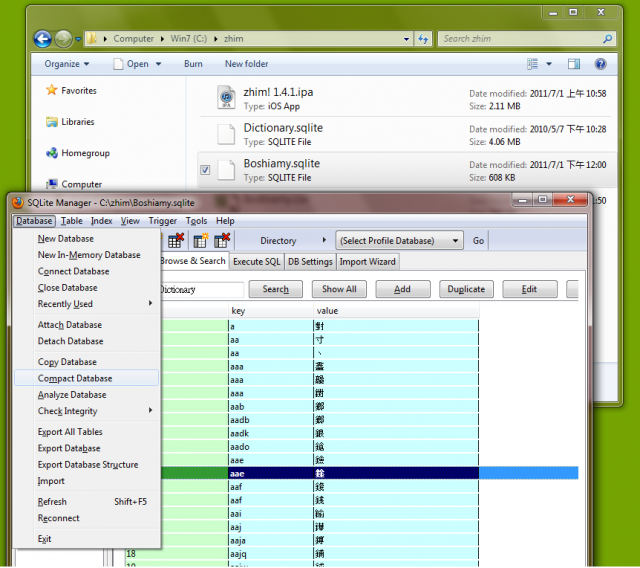Viewport: 640px width, 568px height.
Task: Toggle the preview pane icon
Action: coord(573,64)
